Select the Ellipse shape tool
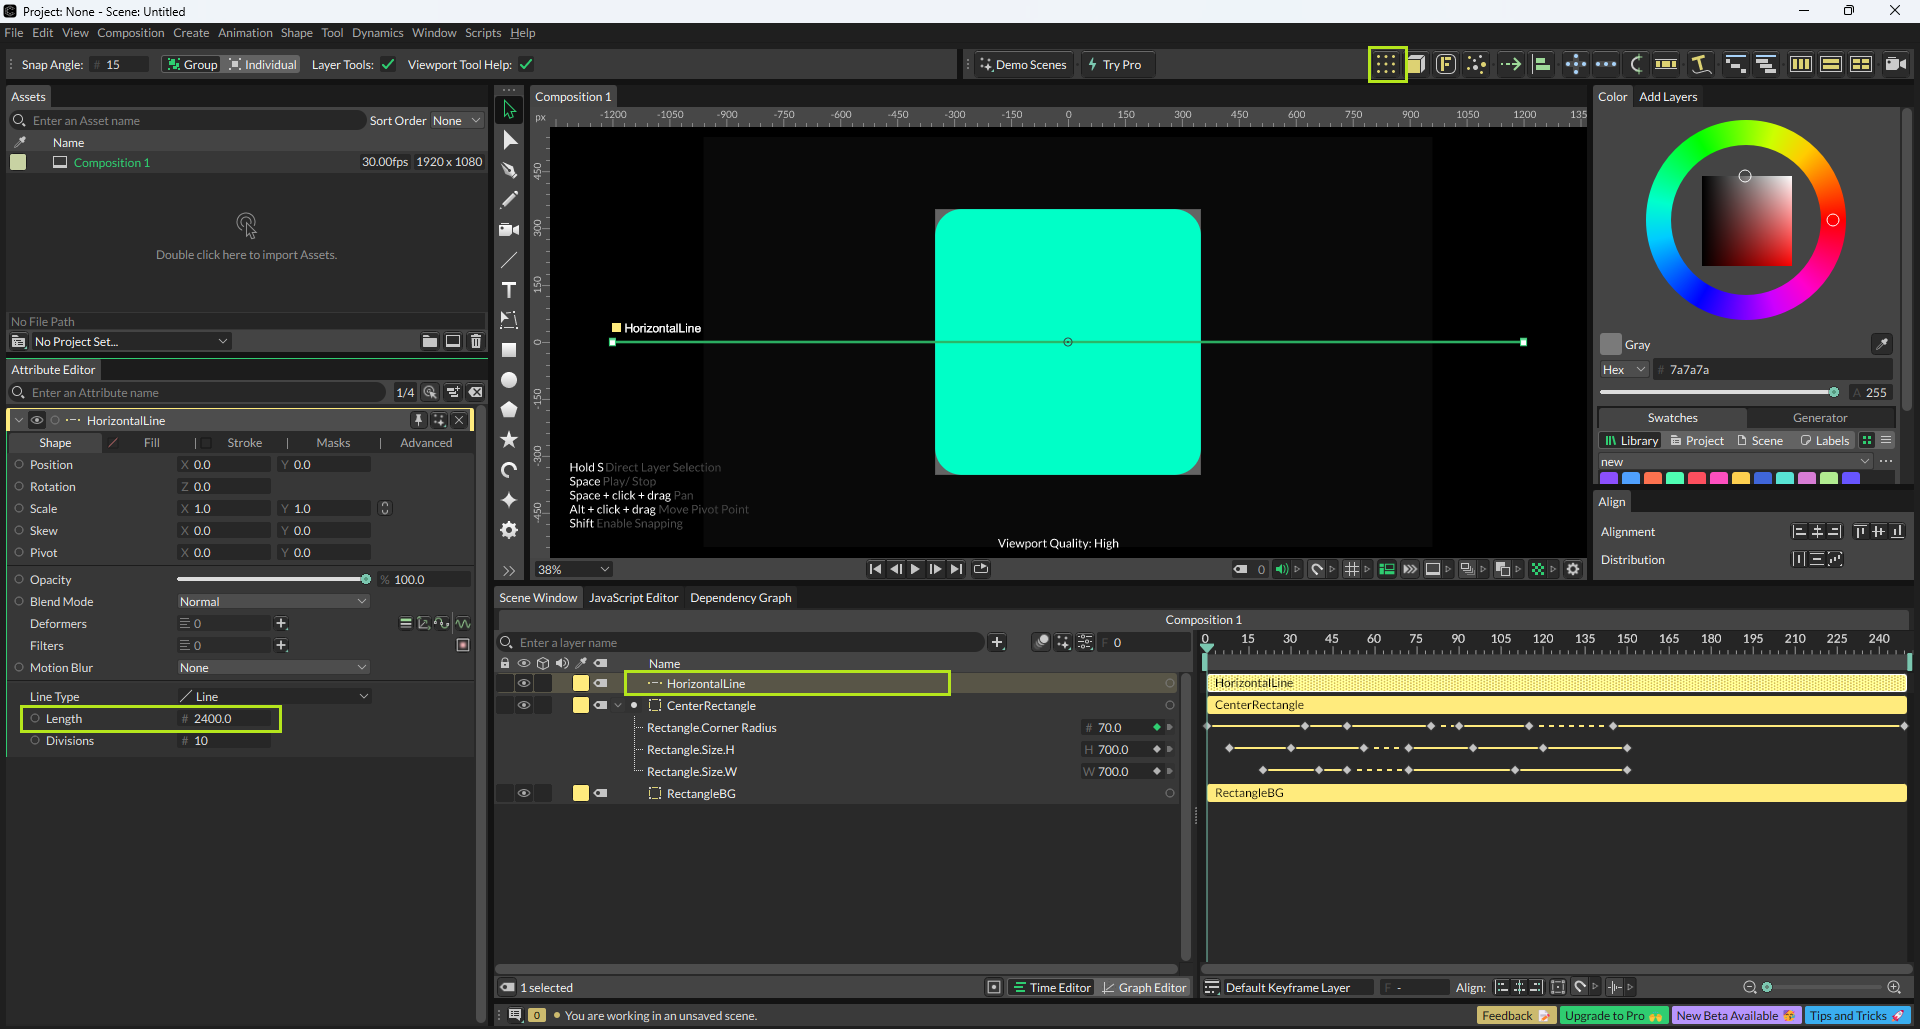Image resolution: width=1920 pixels, height=1029 pixels. [509, 380]
